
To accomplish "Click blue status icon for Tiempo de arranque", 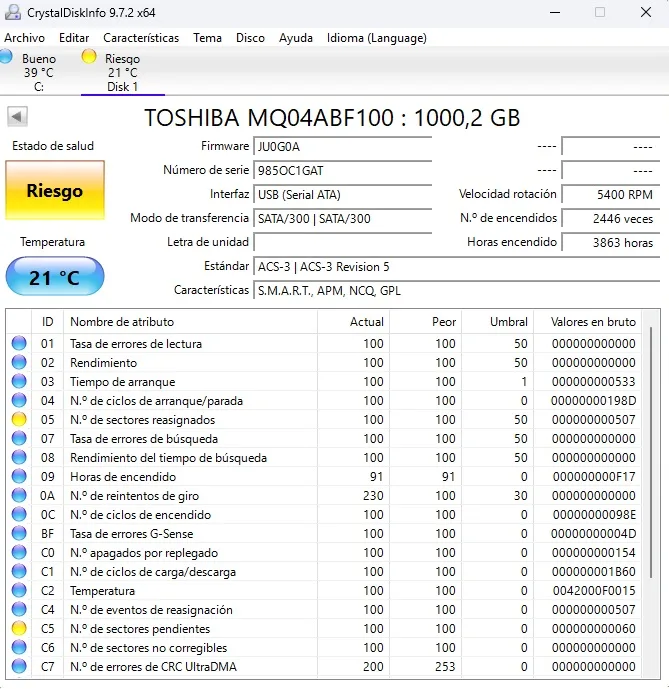I will (19, 381).
